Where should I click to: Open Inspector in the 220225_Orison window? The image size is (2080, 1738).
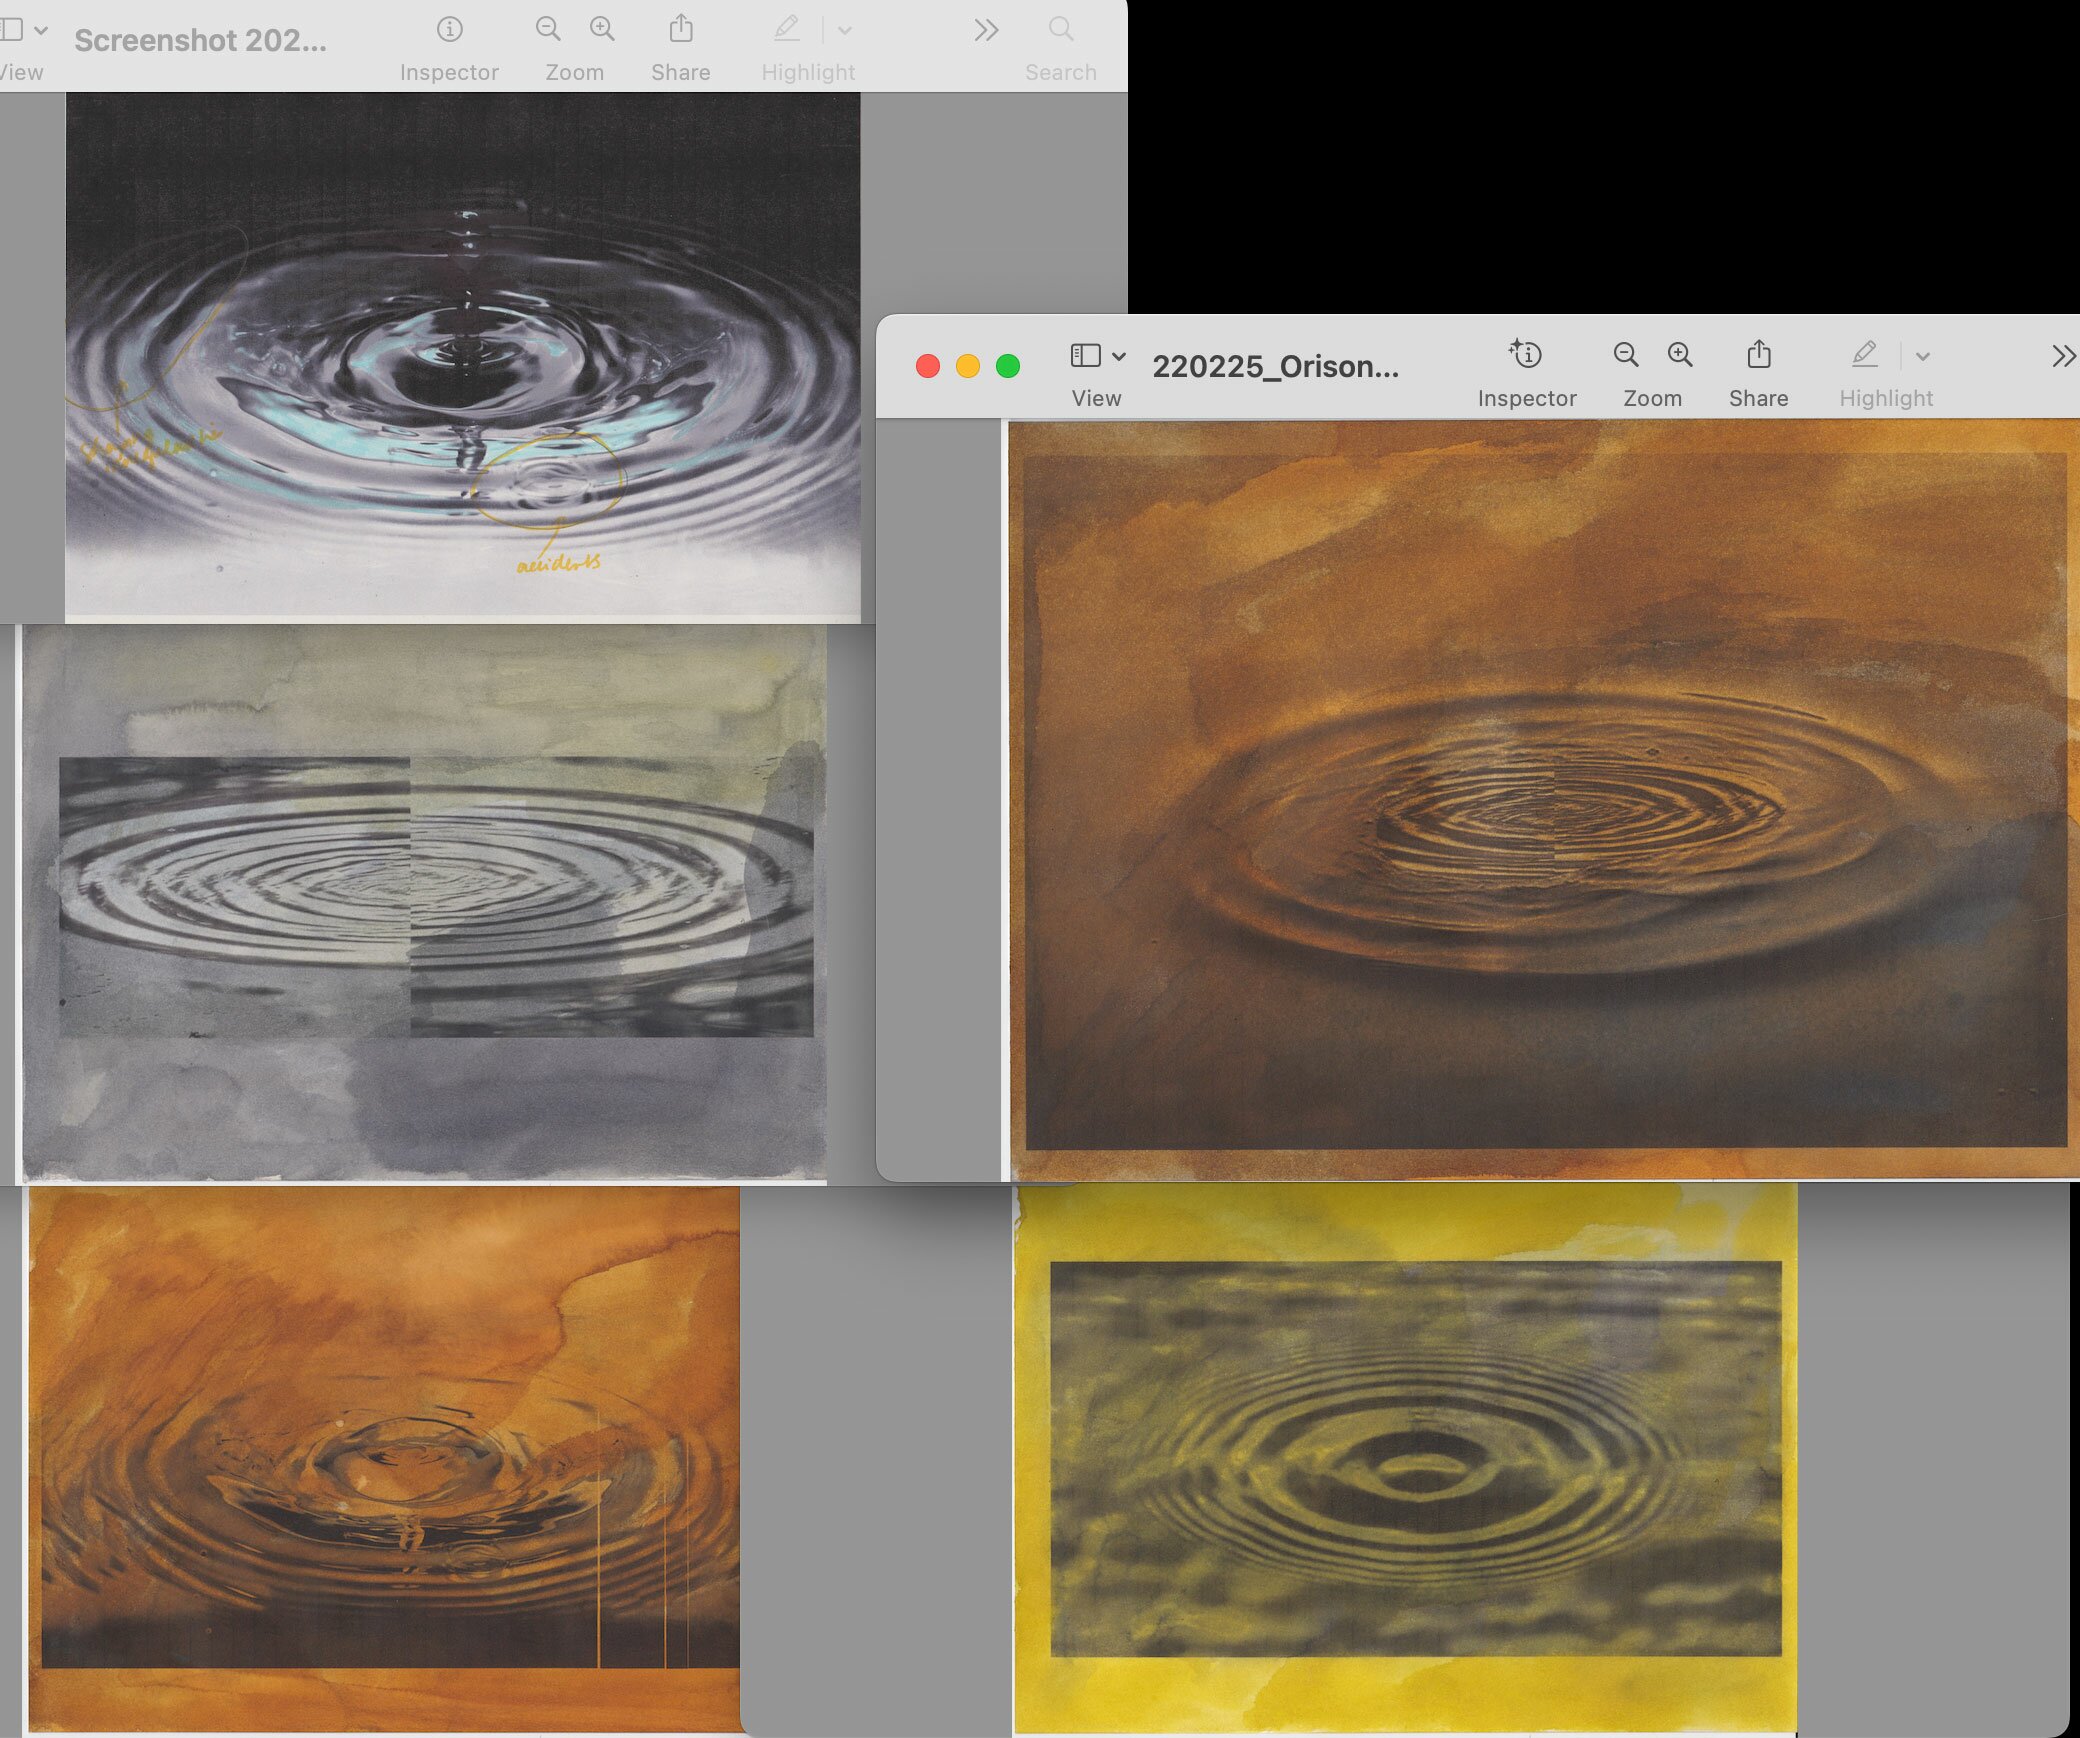pos(1526,355)
